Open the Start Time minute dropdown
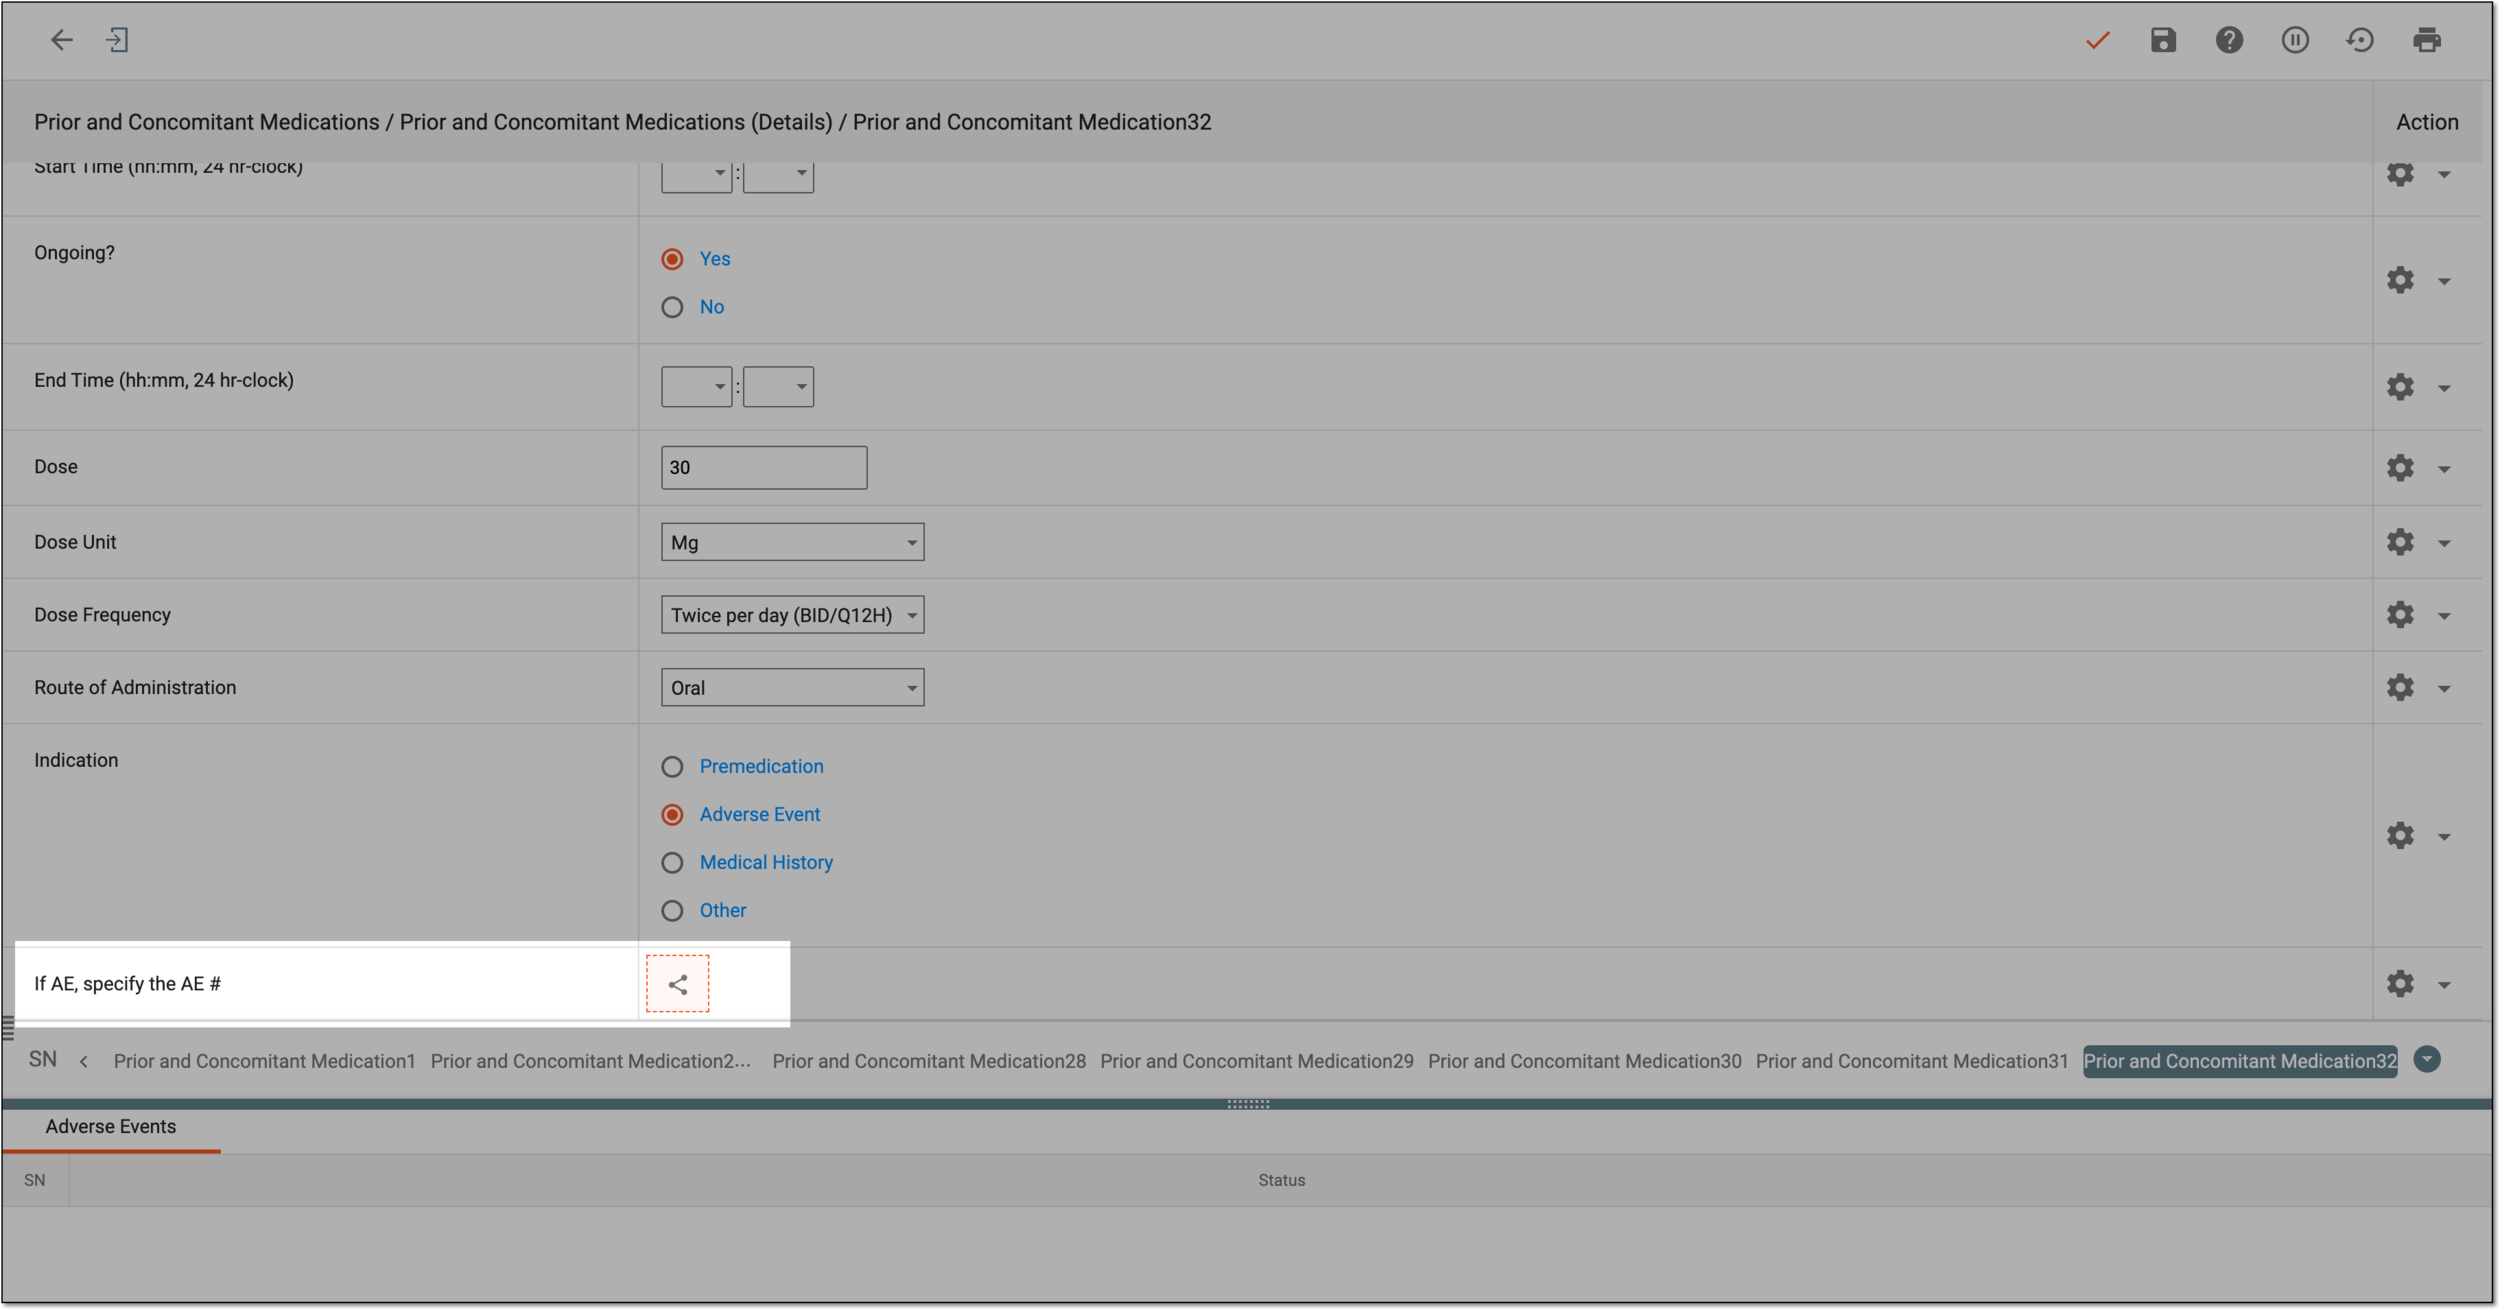 (x=778, y=176)
